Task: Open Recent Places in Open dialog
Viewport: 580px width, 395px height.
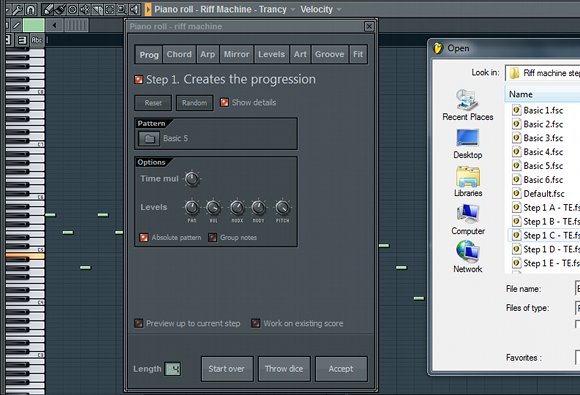Action: 468,105
